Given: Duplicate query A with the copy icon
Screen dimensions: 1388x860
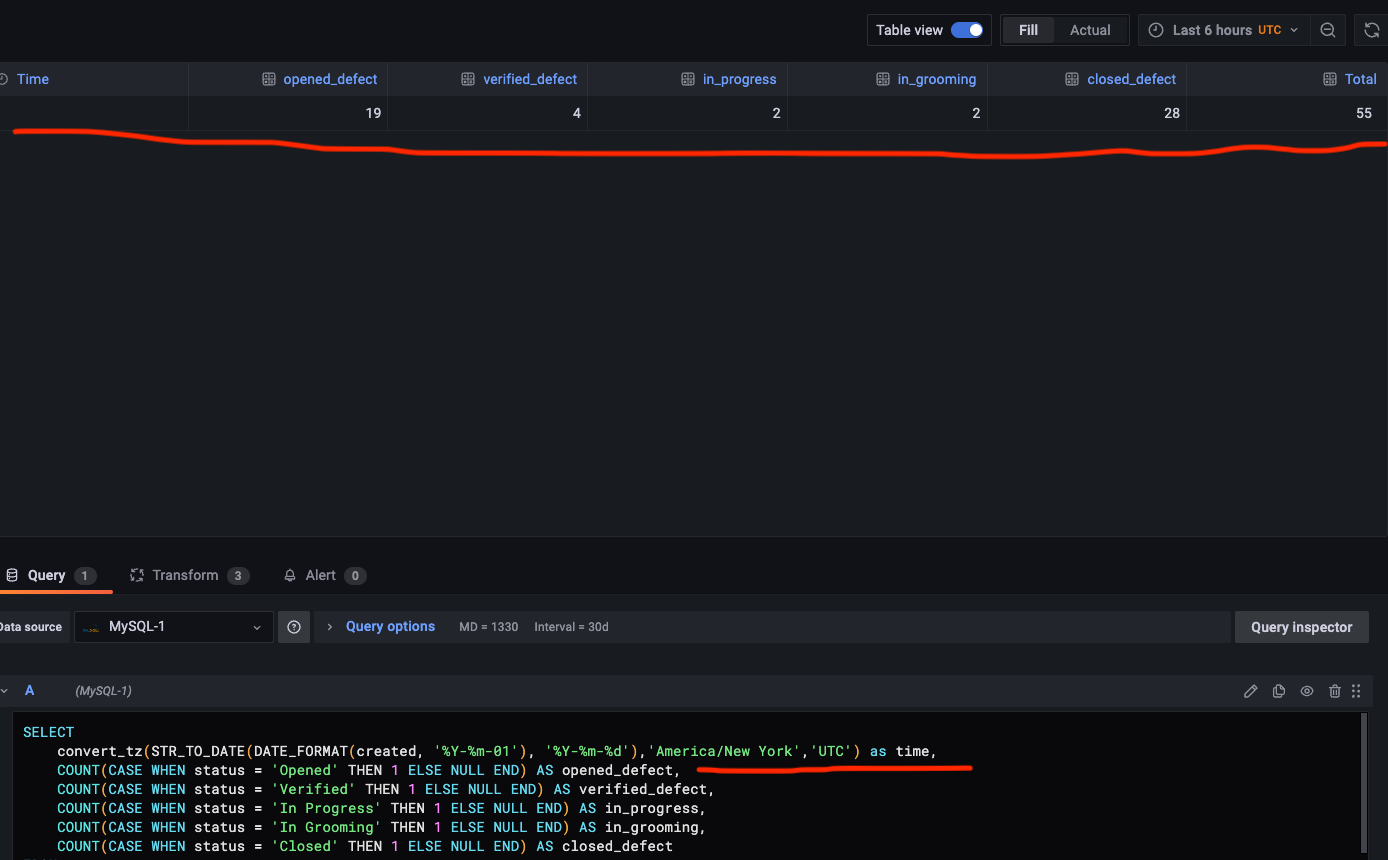Looking at the screenshot, I should pos(1279,691).
